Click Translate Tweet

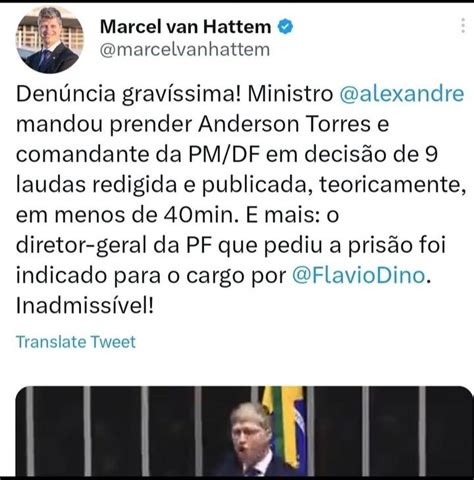[x=76, y=342]
